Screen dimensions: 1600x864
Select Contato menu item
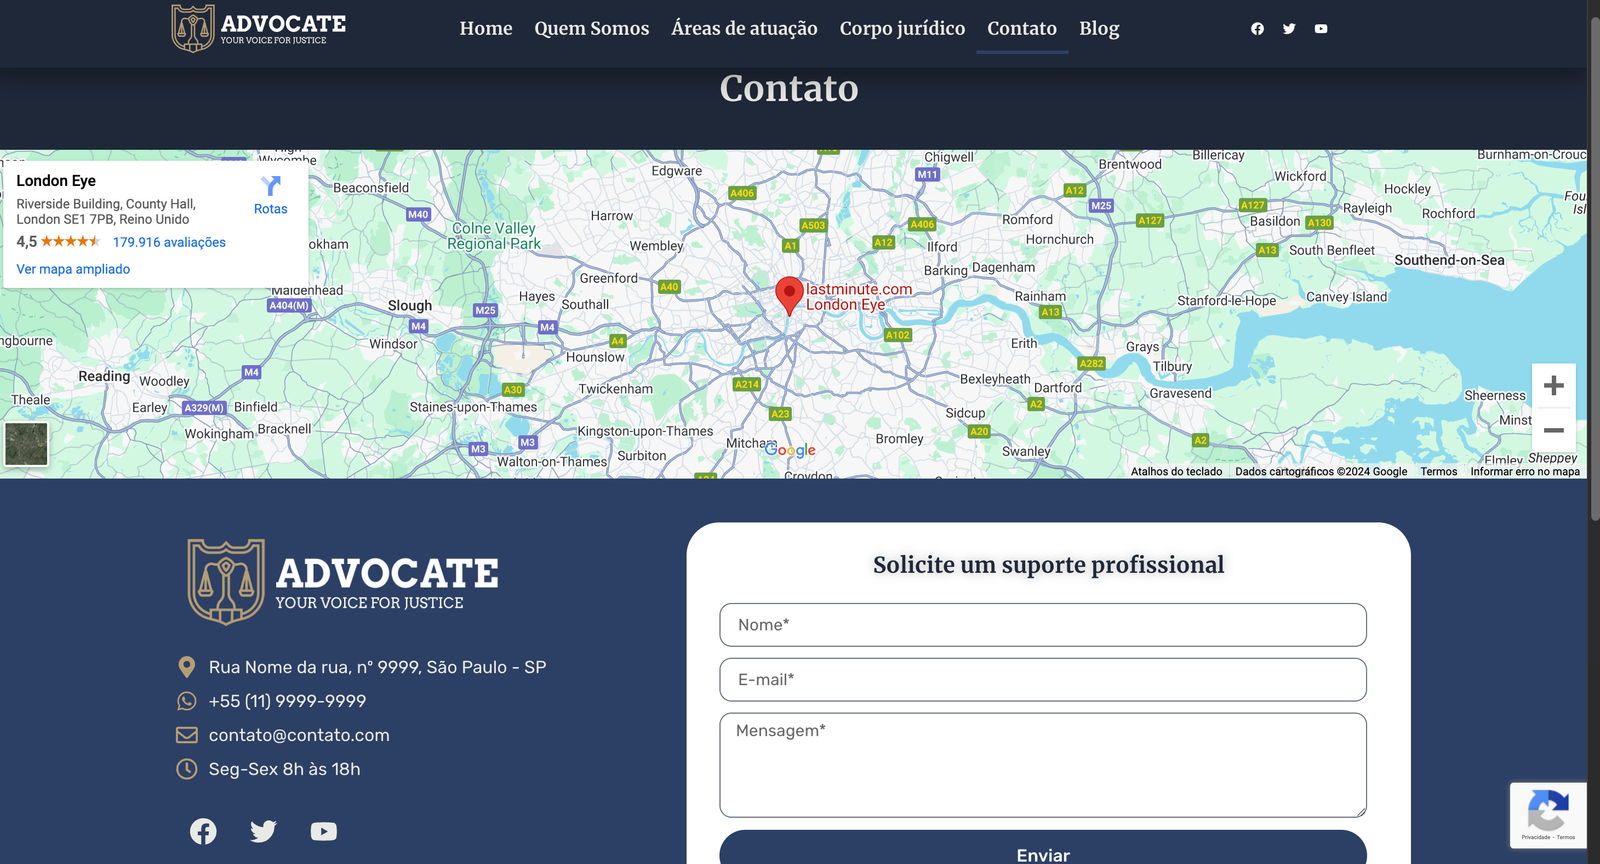[x=1022, y=28]
